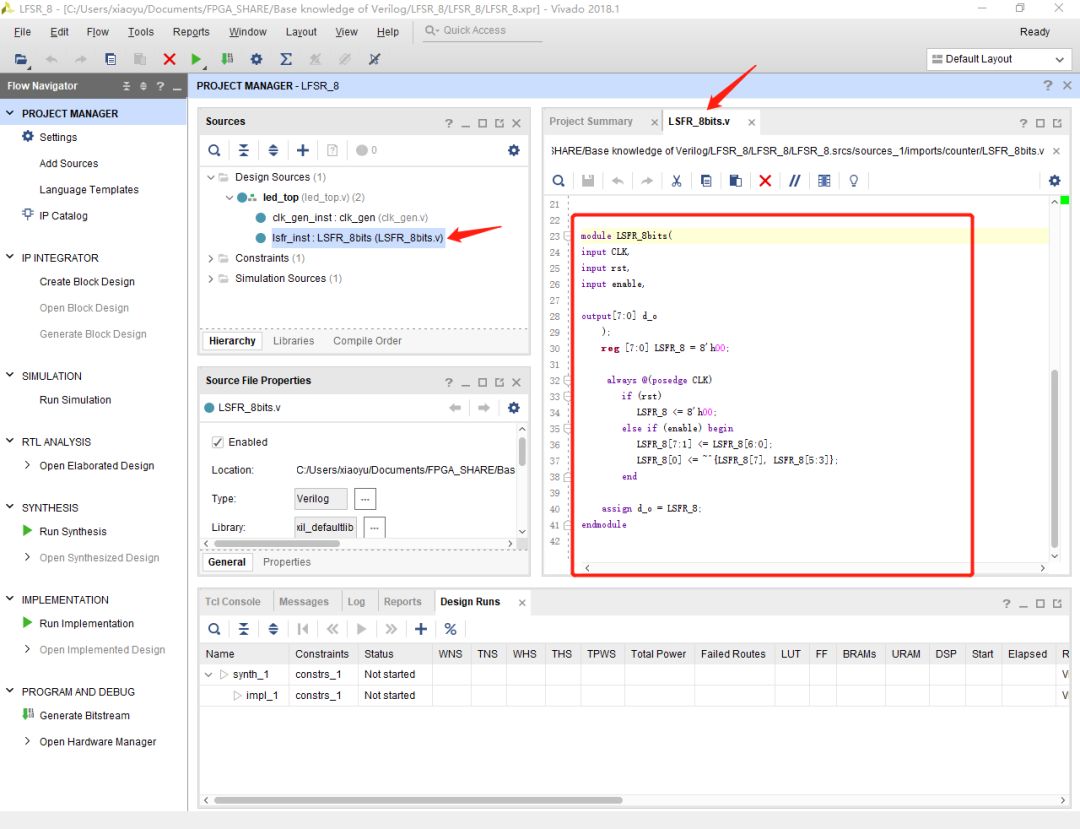Toggle line comments with slashes icon

click(x=794, y=180)
